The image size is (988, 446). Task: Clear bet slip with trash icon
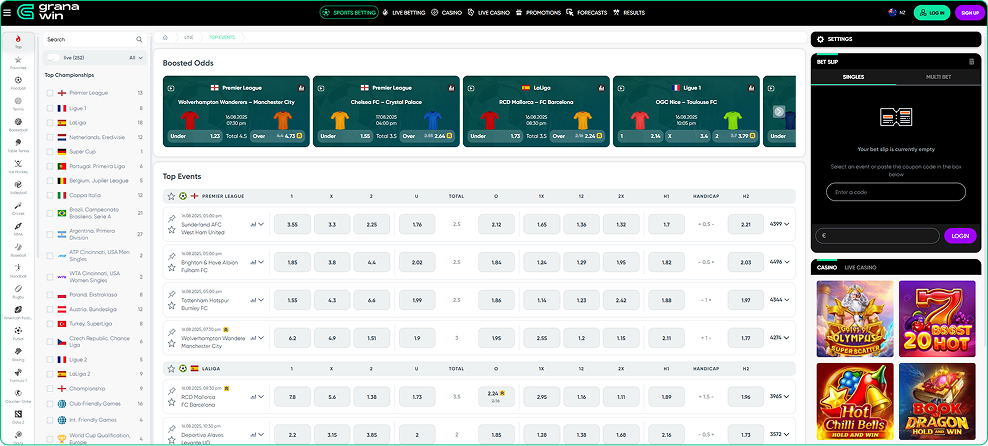click(x=971, y=62)
